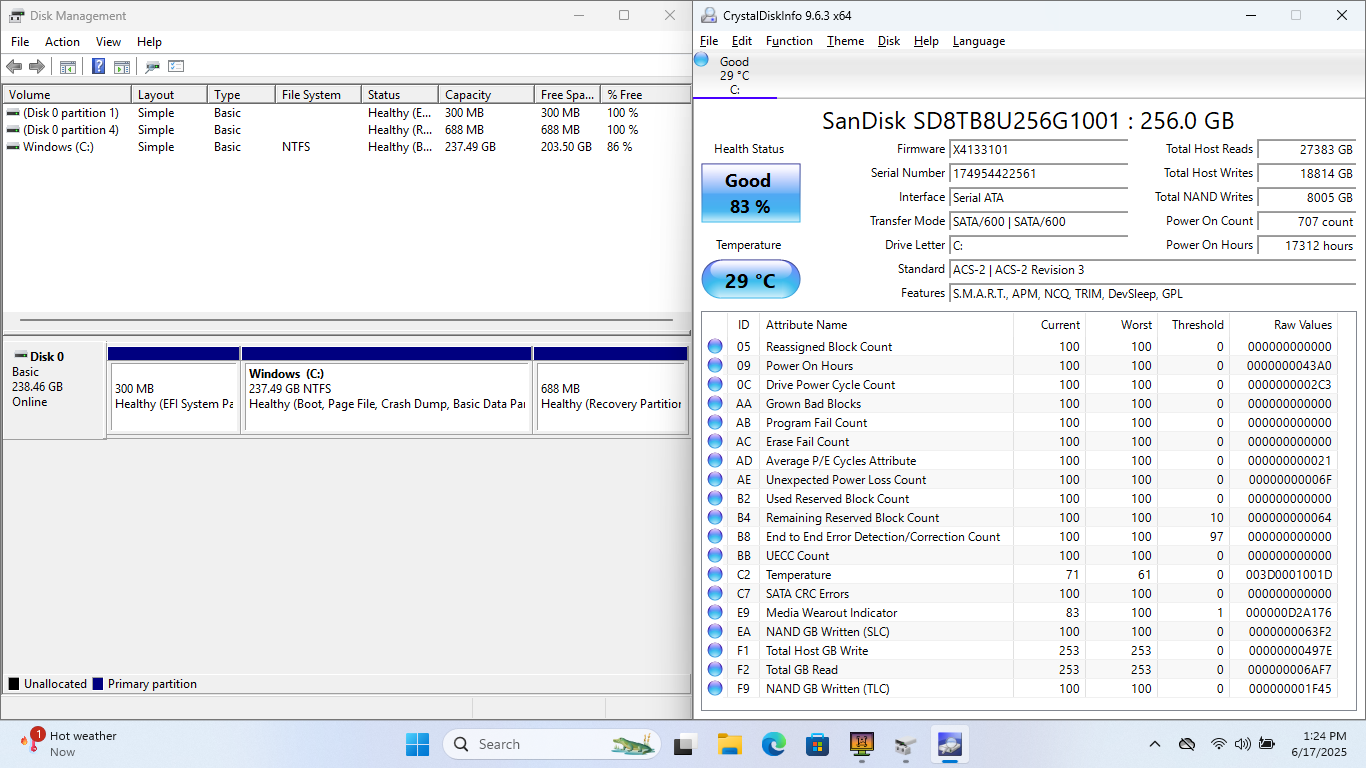Open the View menu in Disk Management
Viewport: 1366px width, 768px height.
click(108, 42)
